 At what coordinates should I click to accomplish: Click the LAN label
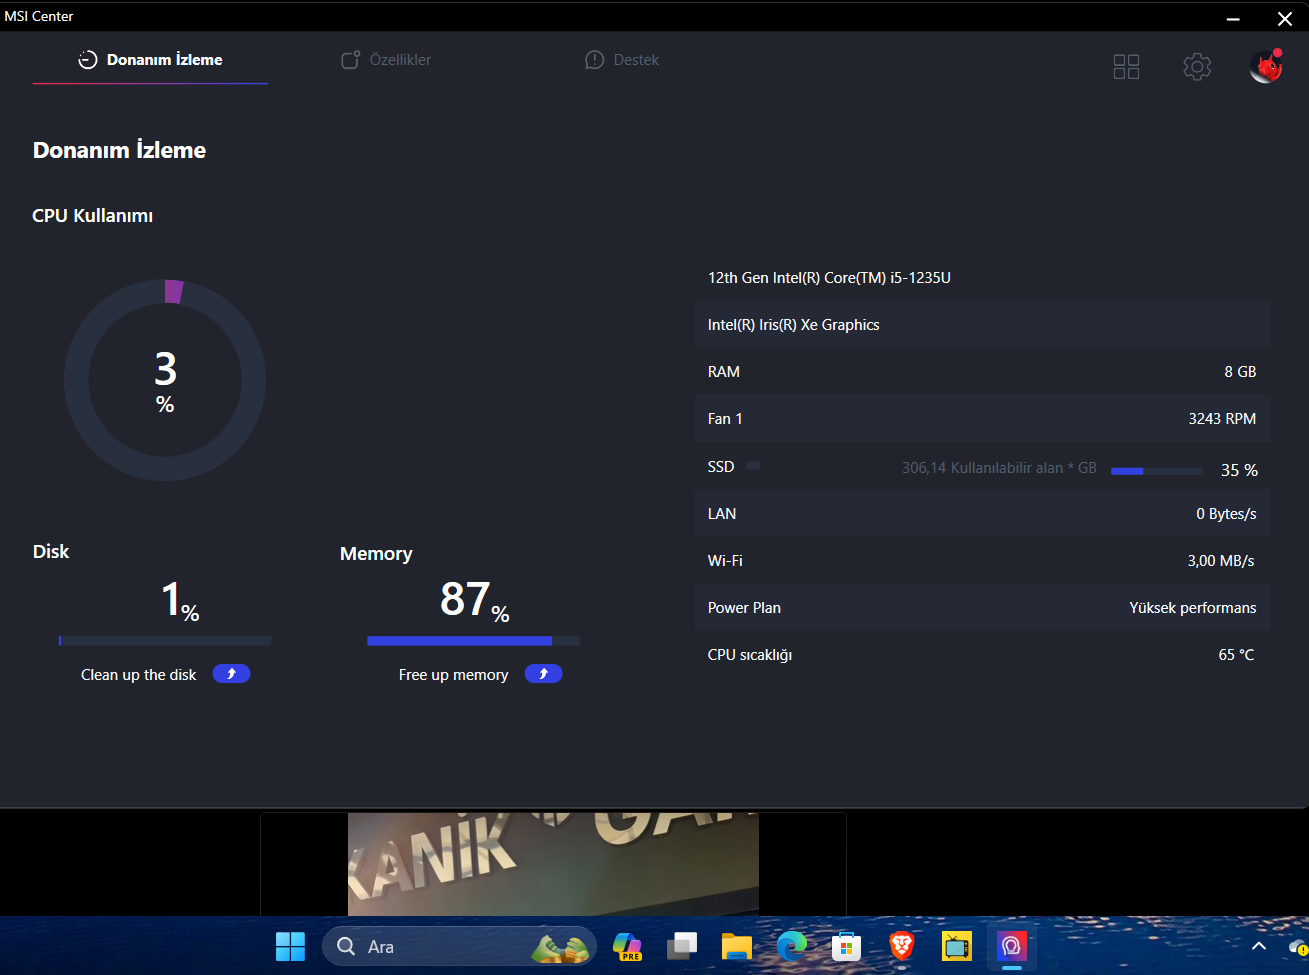[722, 514]
